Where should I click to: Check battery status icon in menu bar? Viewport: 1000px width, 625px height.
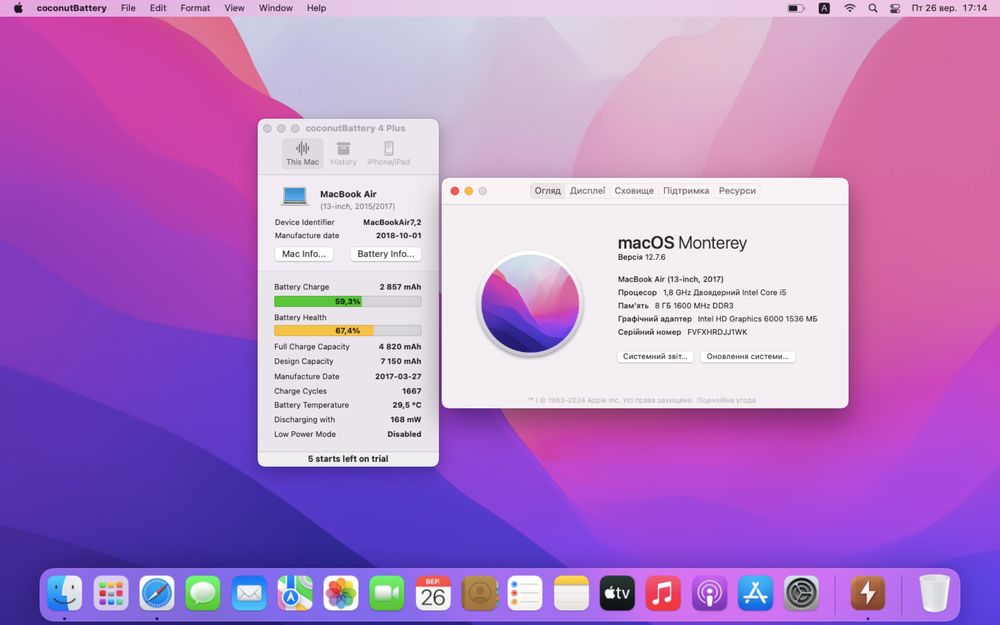[x=795, y=8]
